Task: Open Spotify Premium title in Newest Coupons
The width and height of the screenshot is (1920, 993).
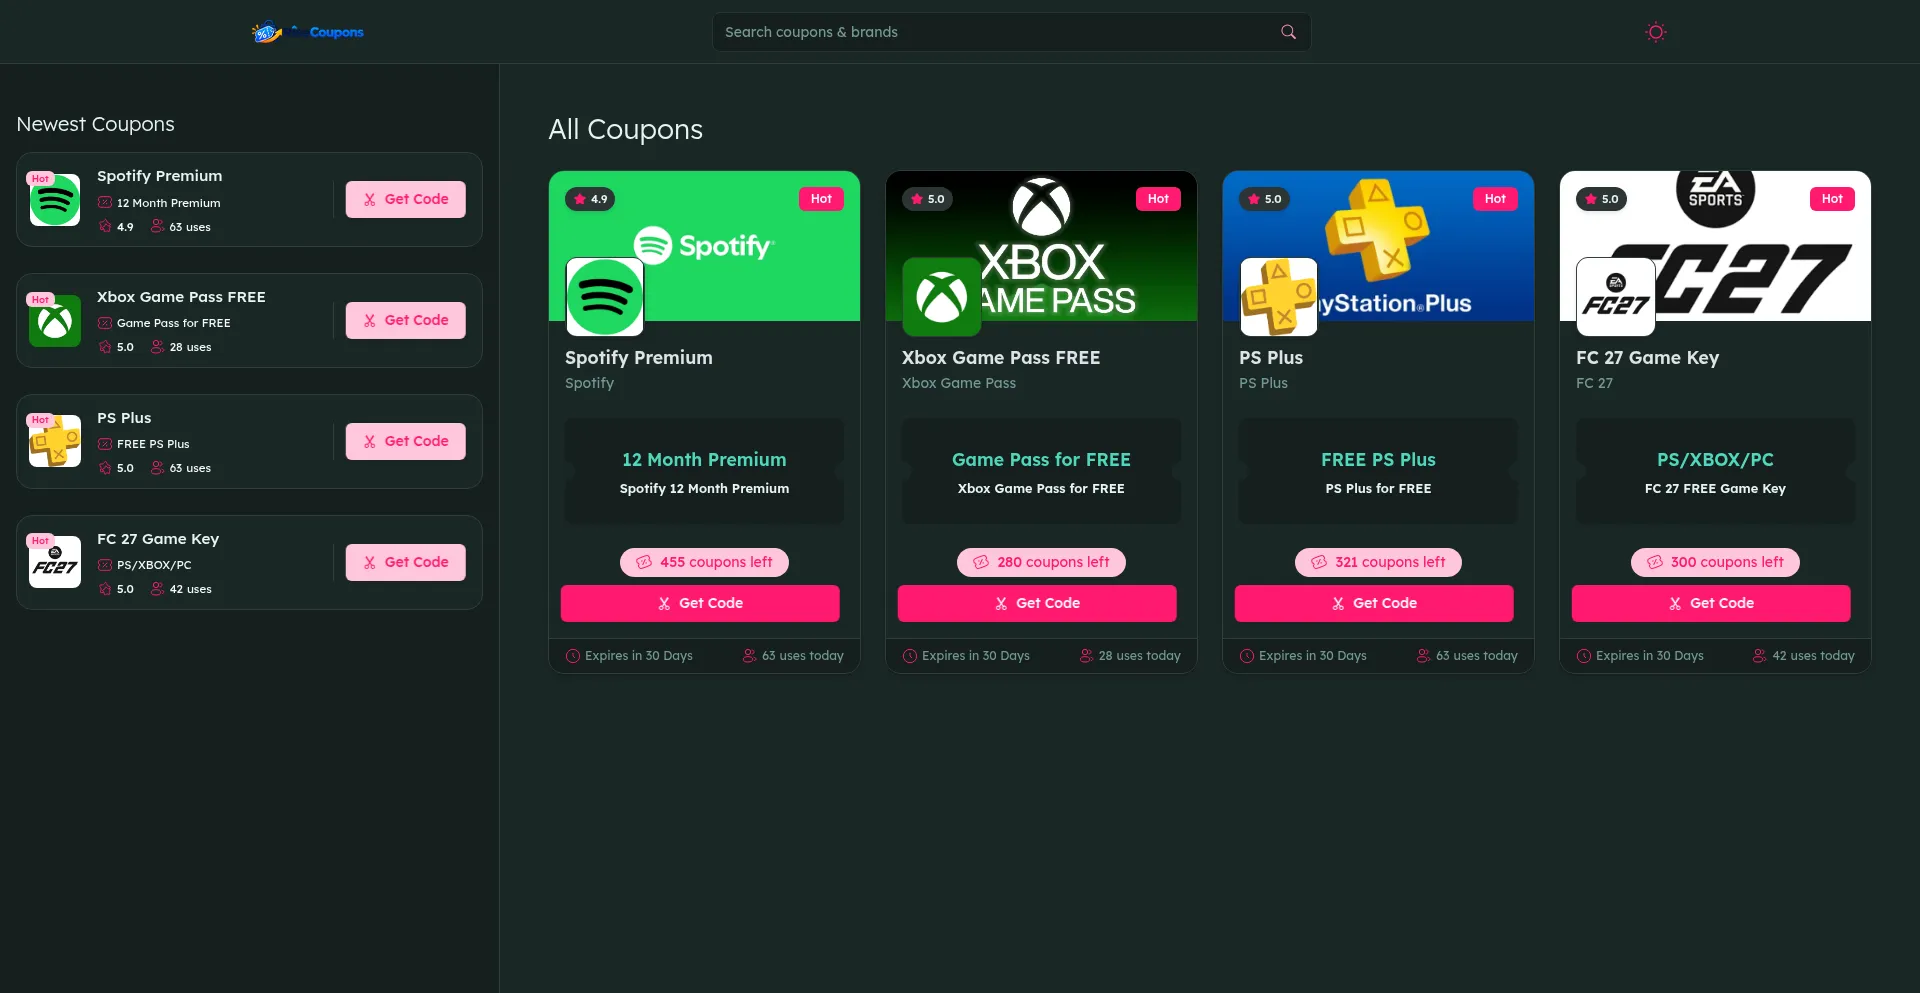Action: point(159,176)
